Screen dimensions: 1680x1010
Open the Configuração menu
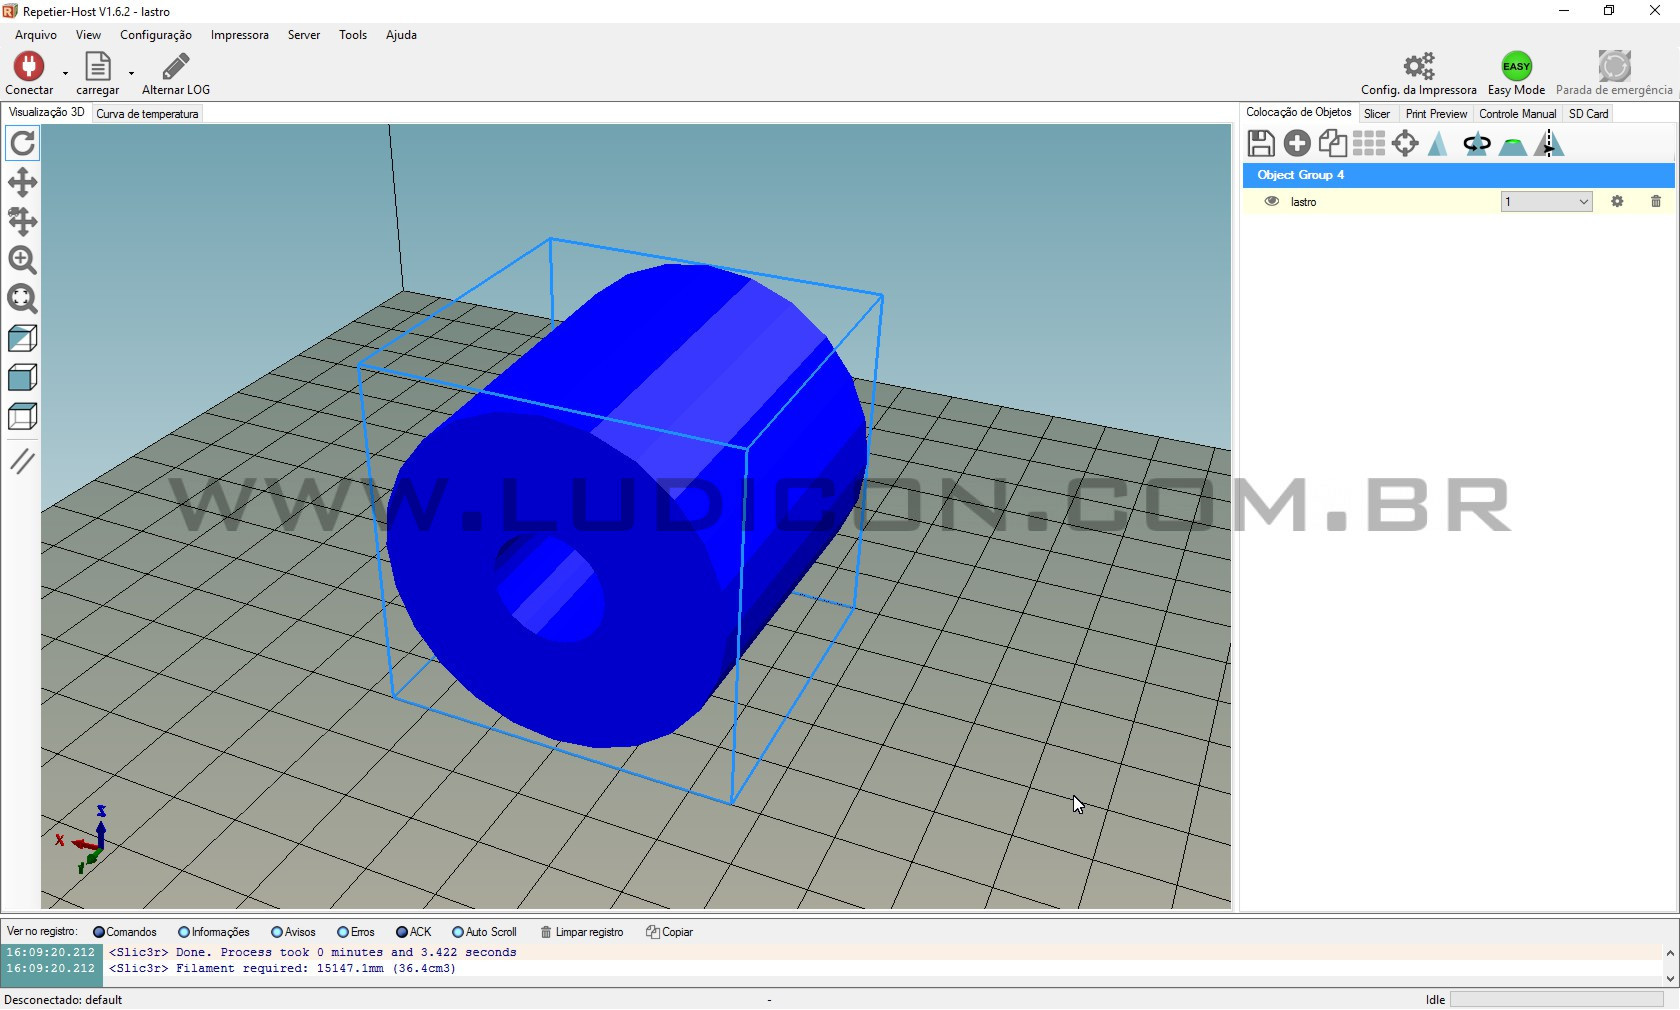(156, 35)
